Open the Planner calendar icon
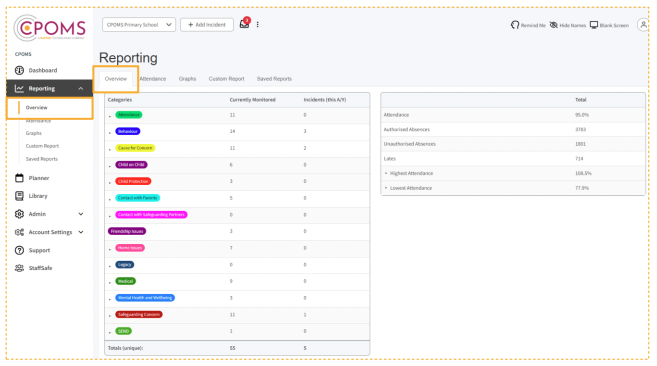The height and width of the screenshot is (366, 657). (x=19, y=178)
